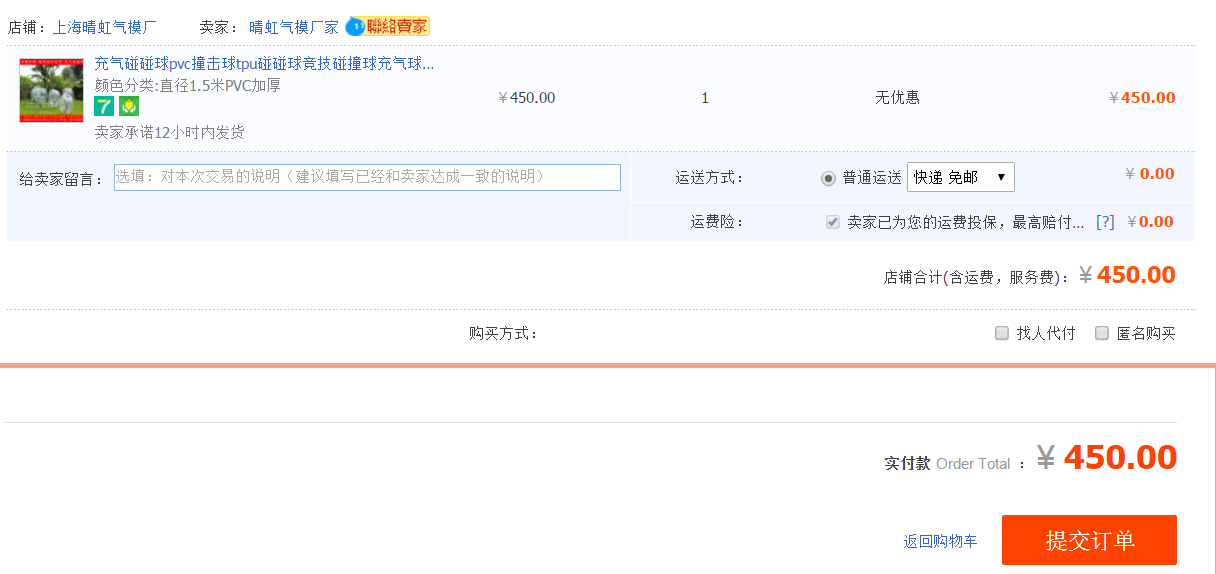Screen dimensions: 1216x574
Task: Click the consumer protection badge icon
Action: coord(128,106)
